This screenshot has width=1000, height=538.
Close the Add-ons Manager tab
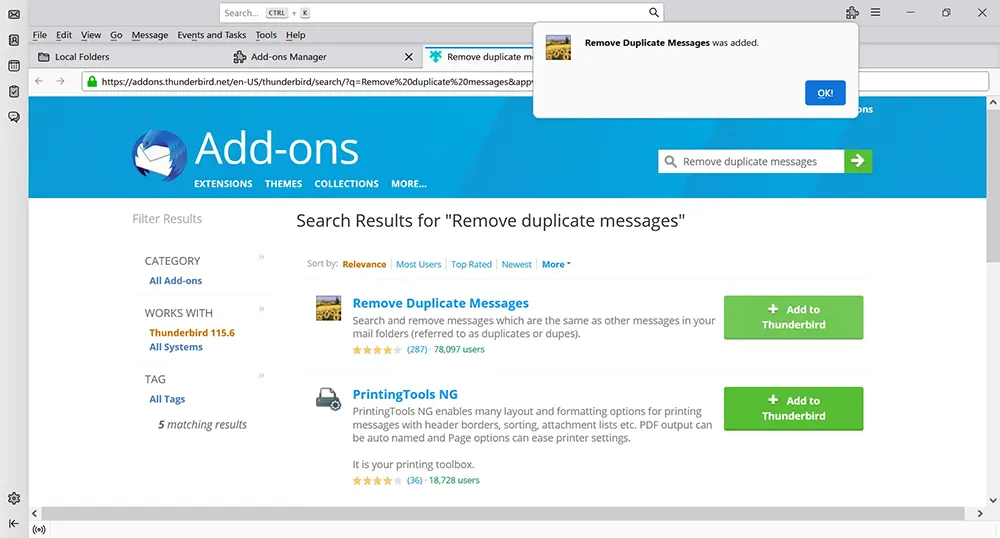coord(409,57)
